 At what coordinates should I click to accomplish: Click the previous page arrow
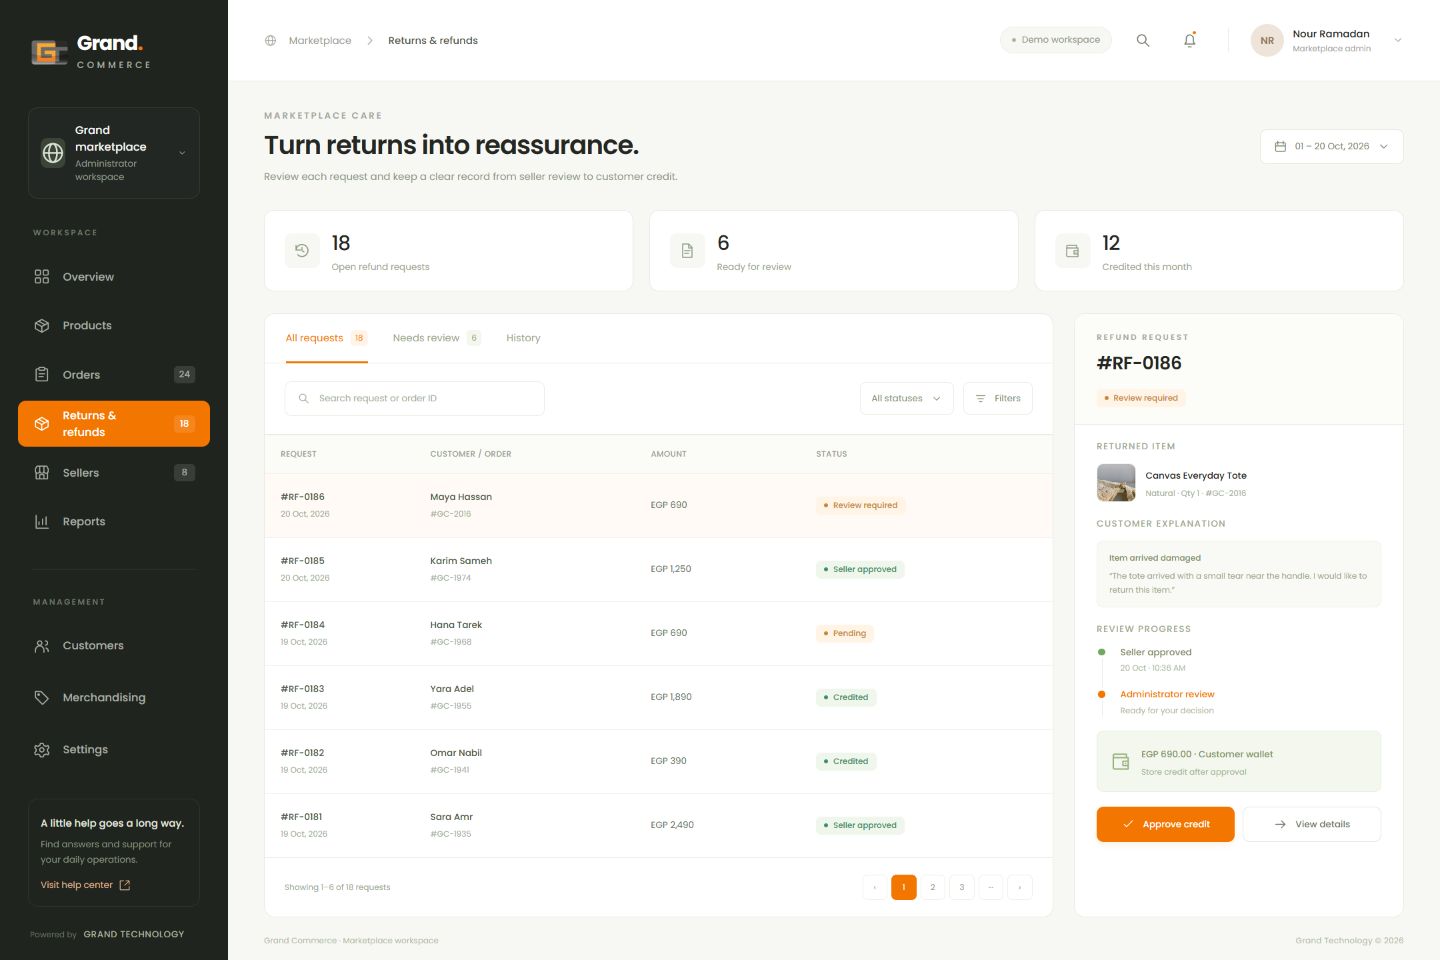tap(875, 887)
